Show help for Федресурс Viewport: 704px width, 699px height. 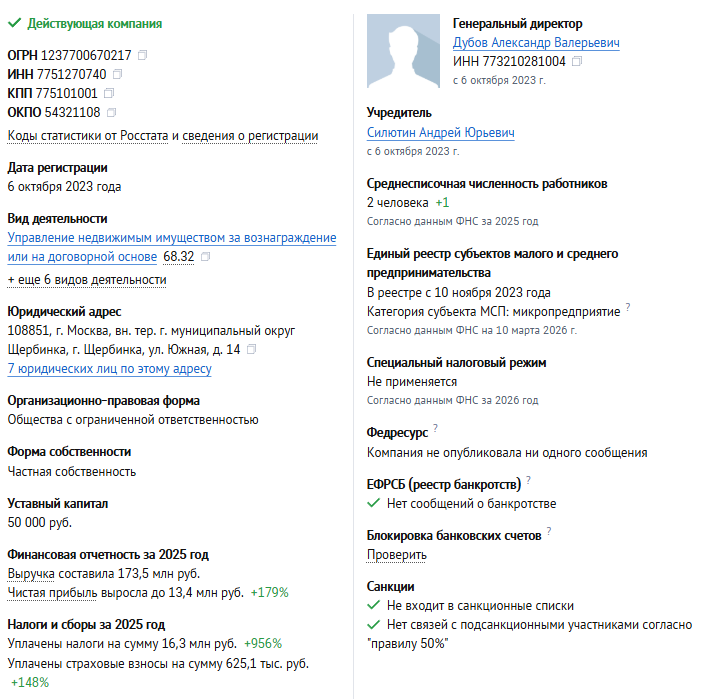tap(435, 429)
